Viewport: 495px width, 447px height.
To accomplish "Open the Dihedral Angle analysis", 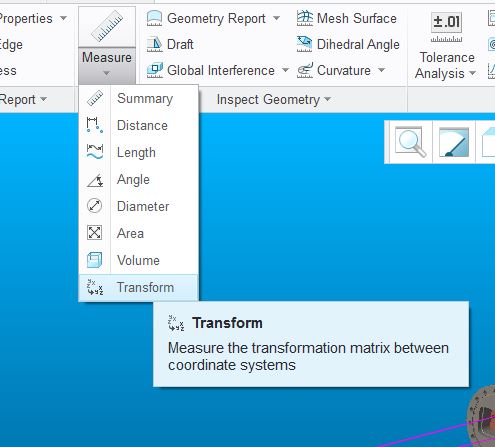I will click(358, 44).
